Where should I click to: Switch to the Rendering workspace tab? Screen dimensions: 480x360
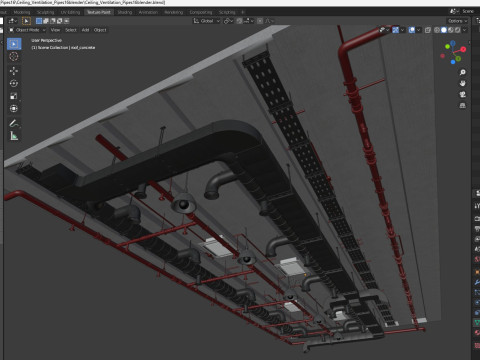click(x=173, y=12)
